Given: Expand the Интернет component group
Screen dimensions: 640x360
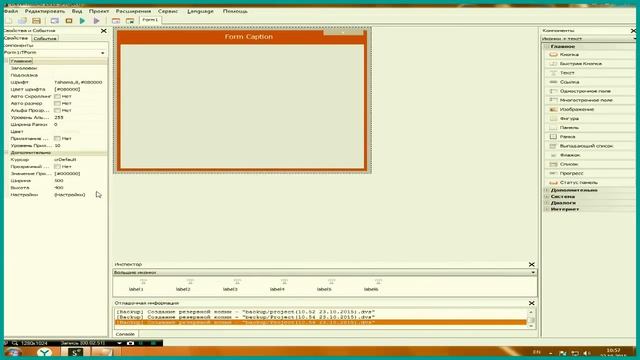Looking at the screenshot, I should [x=547, y=209].
